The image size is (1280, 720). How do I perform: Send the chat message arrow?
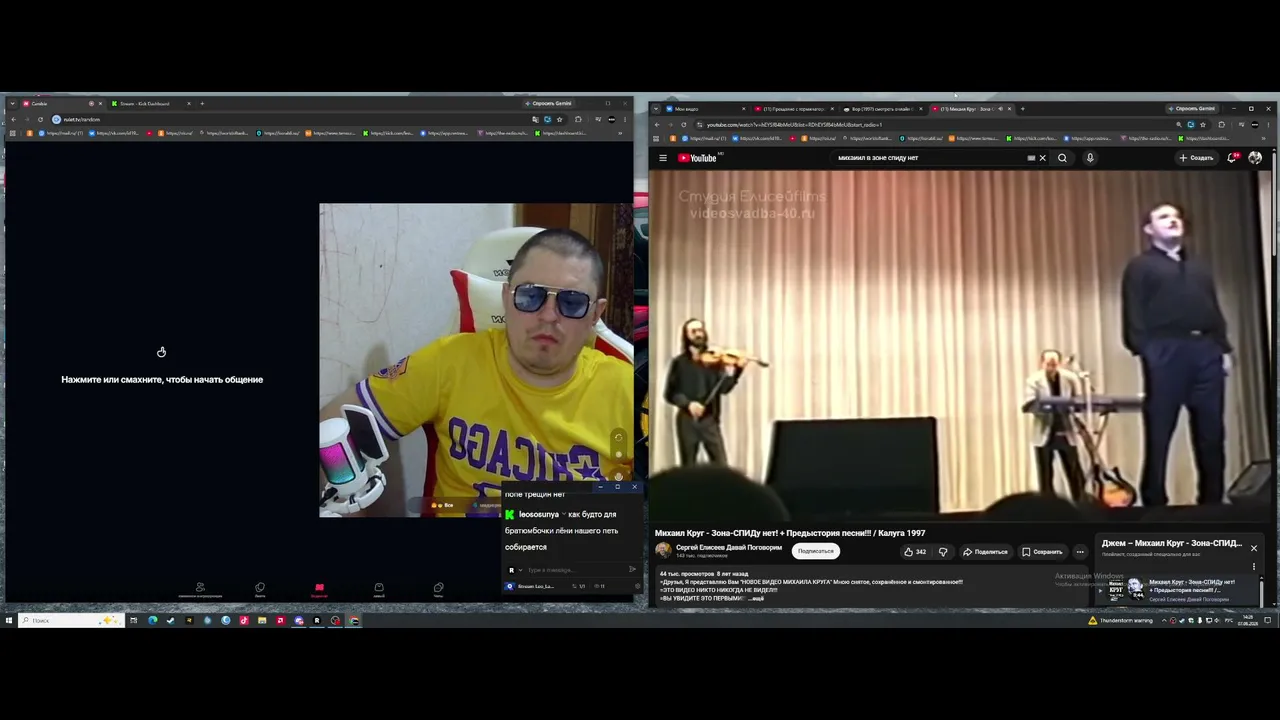(632, 570)
